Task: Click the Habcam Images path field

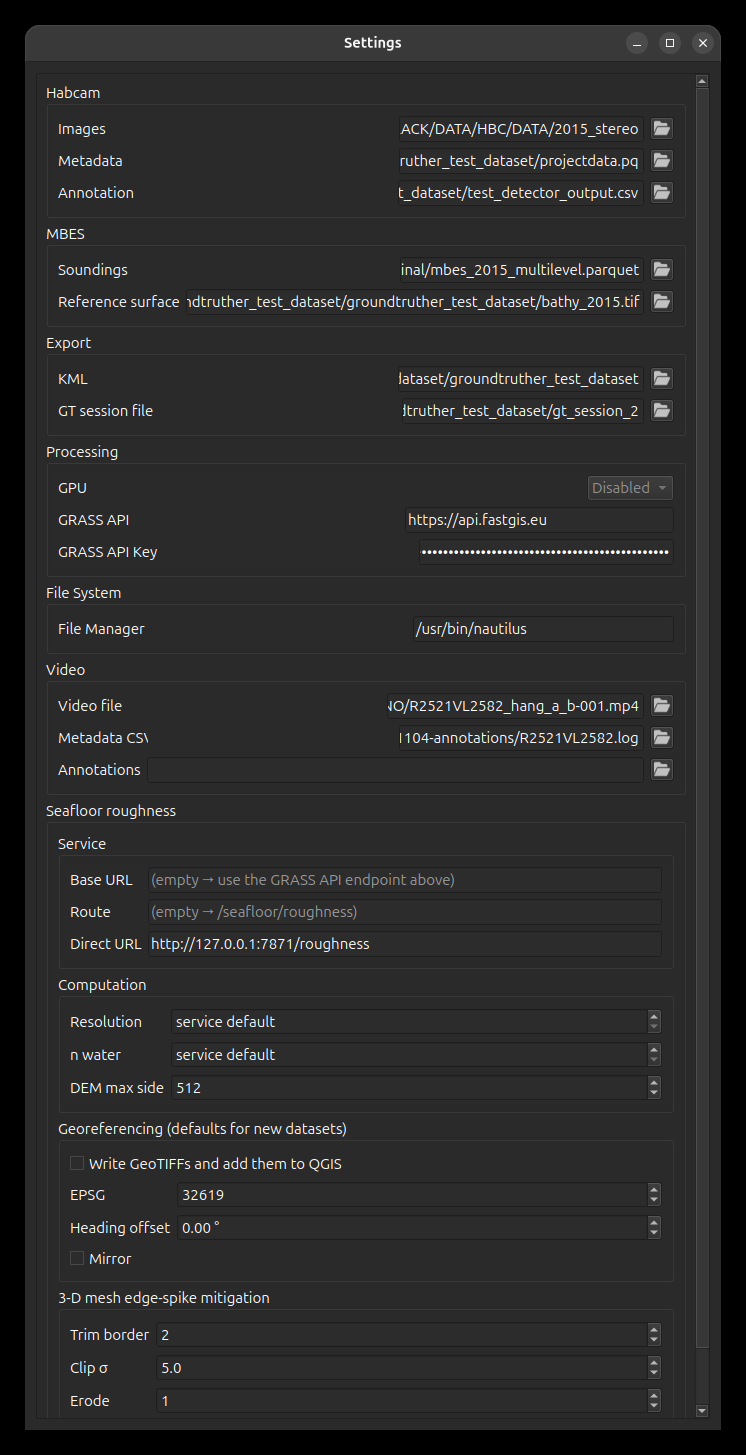Action: [519, 129]
